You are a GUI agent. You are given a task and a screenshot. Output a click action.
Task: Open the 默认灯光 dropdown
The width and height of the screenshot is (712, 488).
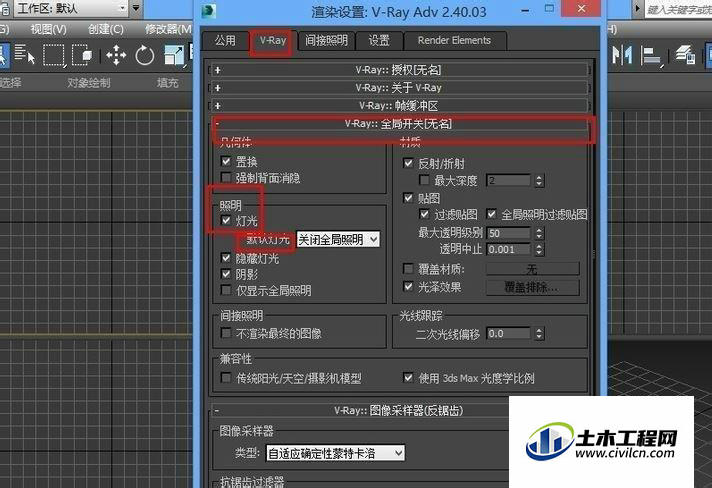(338, 239)
